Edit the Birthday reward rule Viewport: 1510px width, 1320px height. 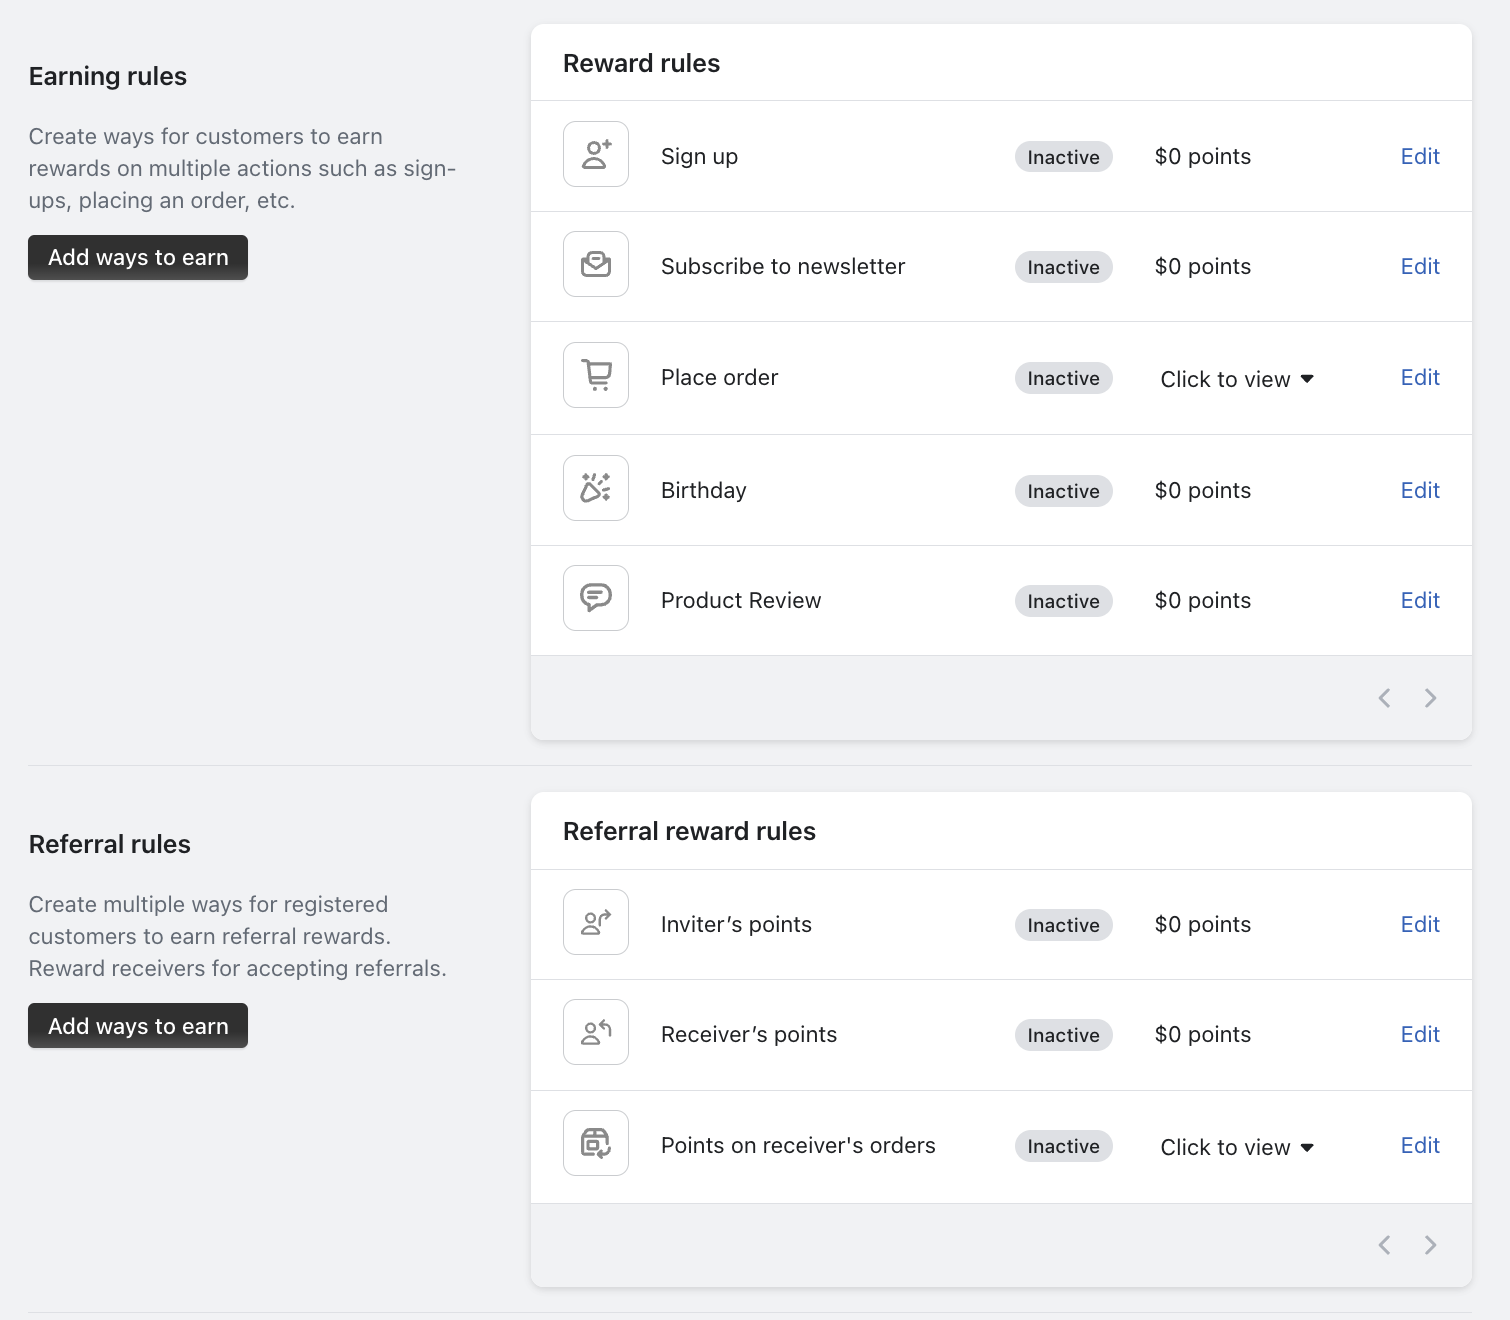pos(1420,490)
